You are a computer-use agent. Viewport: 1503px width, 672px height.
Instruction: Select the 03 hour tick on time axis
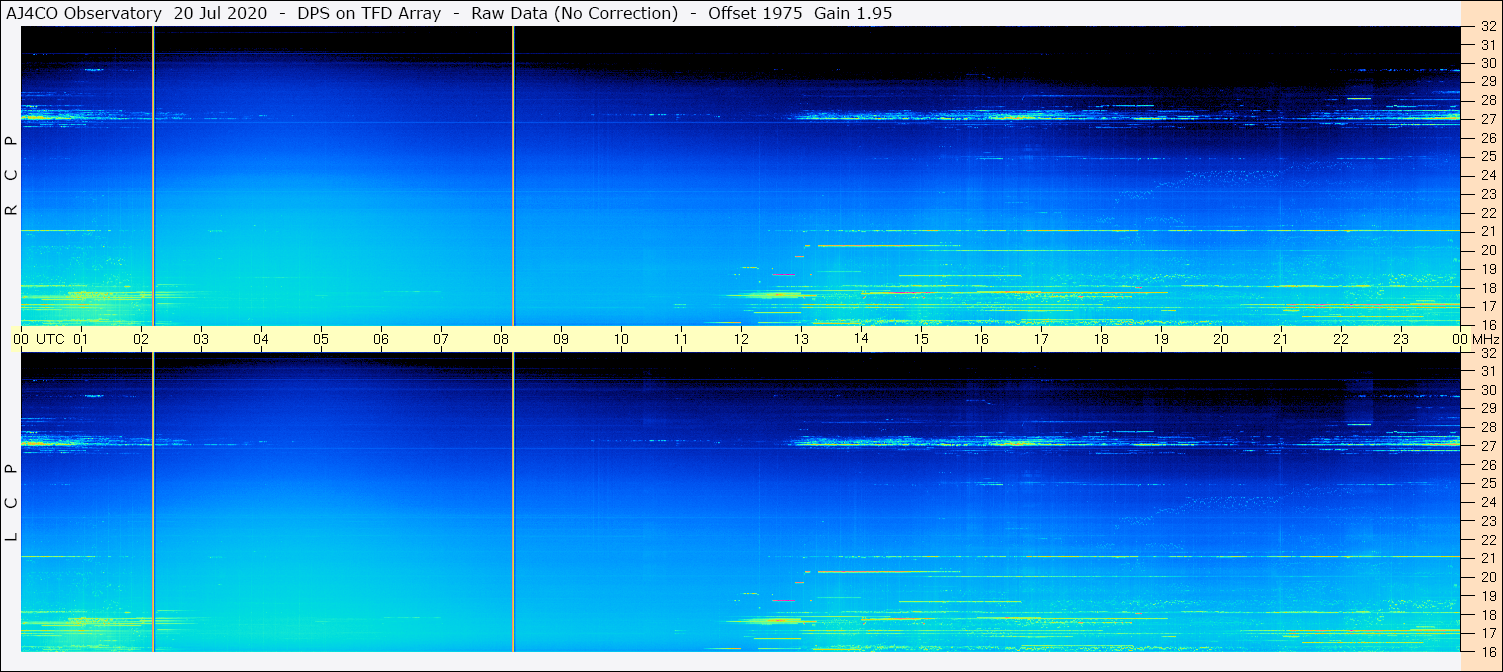(x=201, y=340)
